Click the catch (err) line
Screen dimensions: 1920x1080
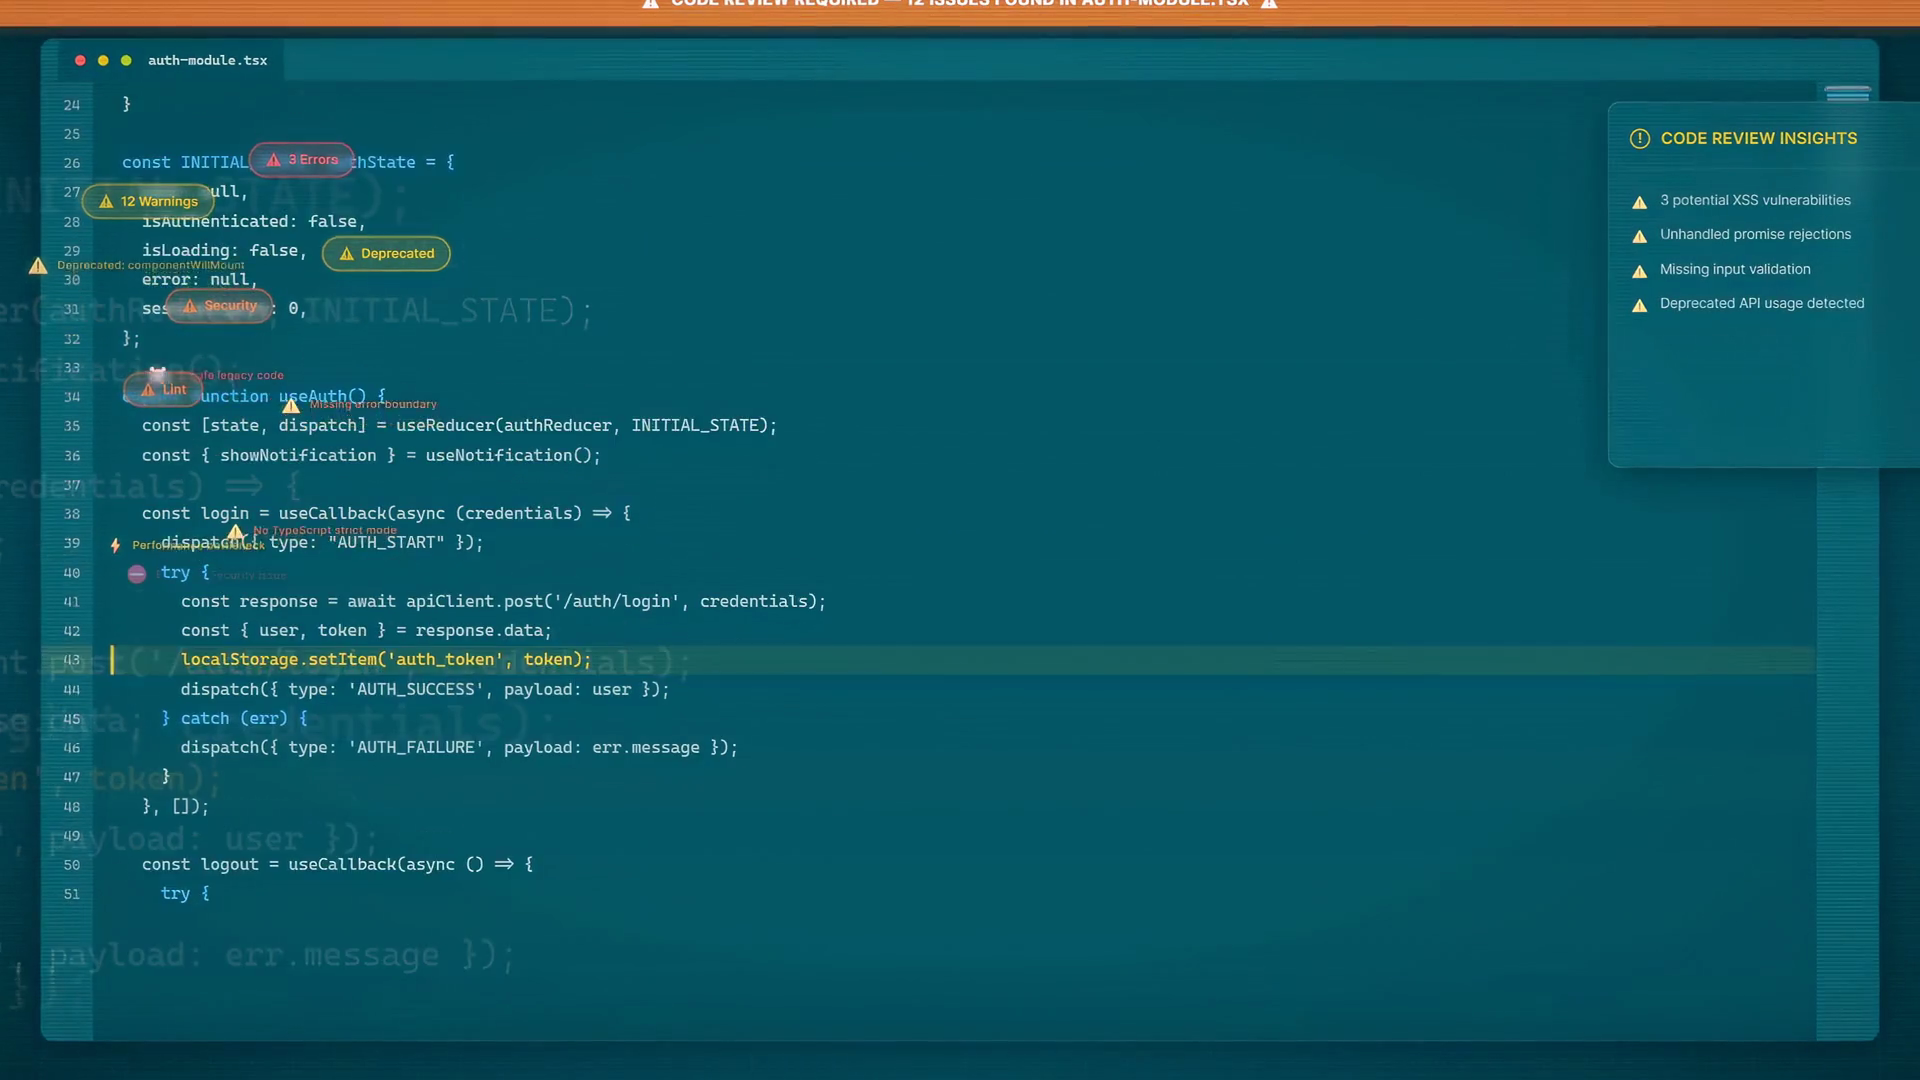234,718
